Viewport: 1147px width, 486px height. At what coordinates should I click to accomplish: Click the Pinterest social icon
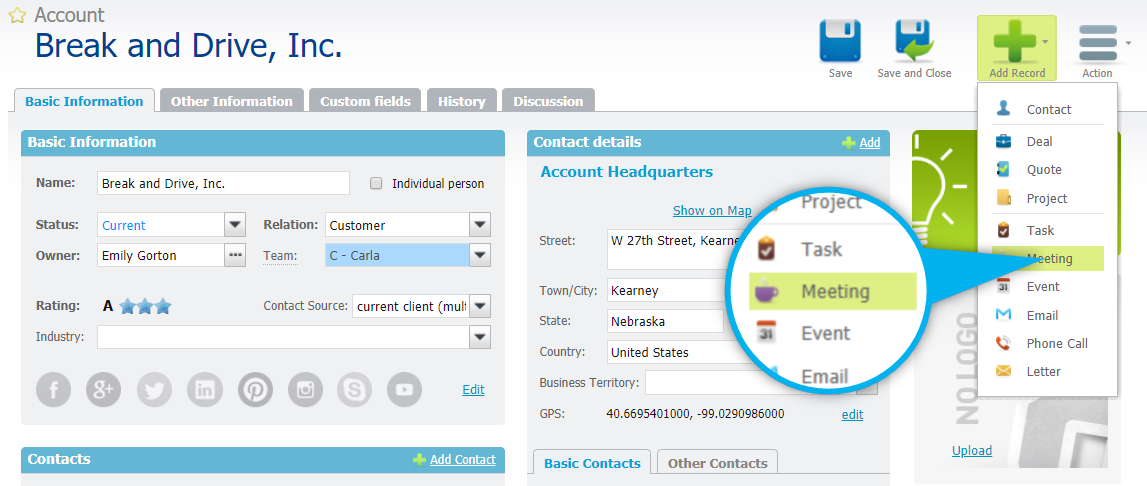(255, 389)
